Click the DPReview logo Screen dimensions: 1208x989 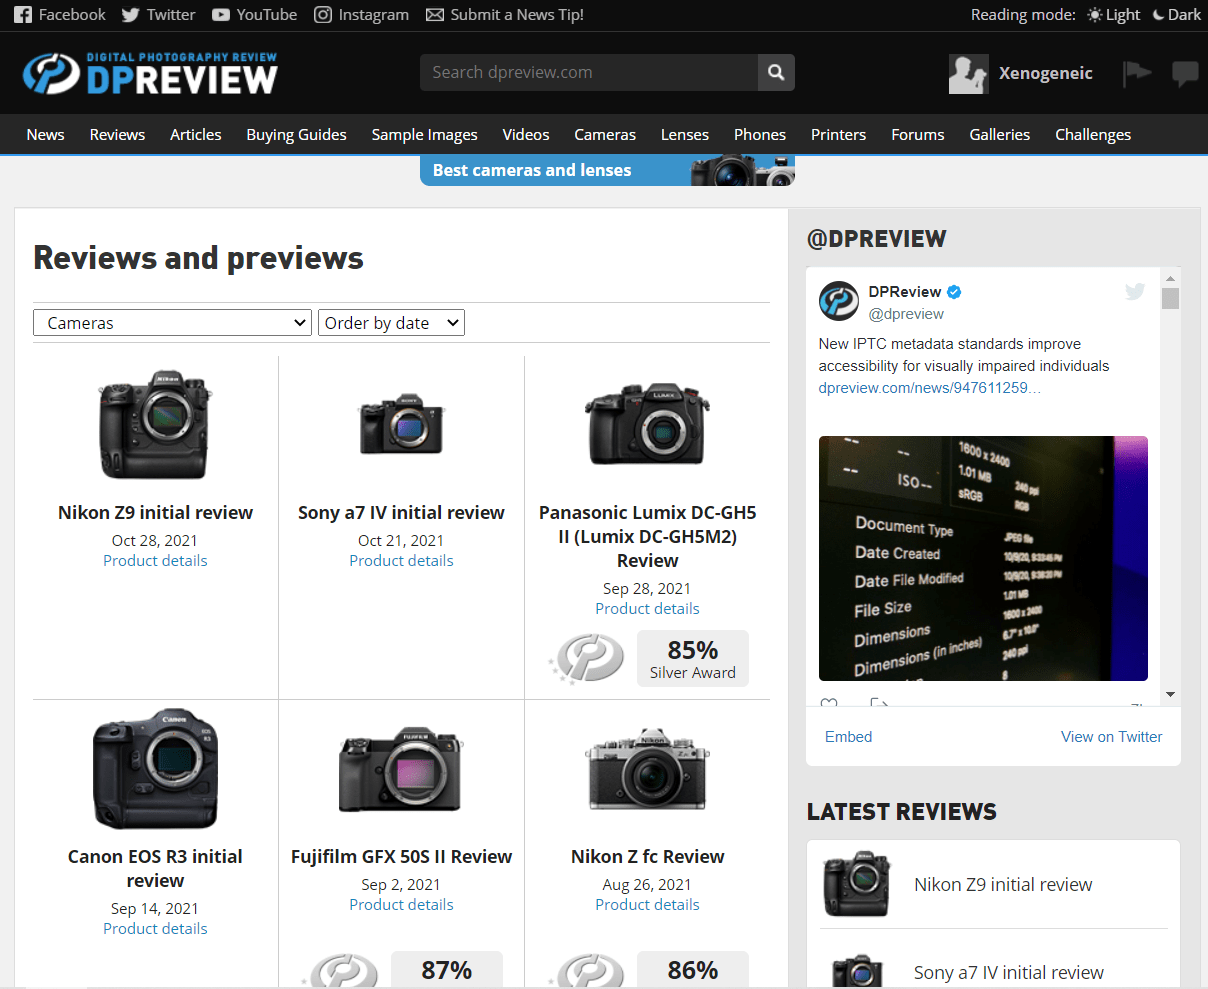pyautogui.click(x=150, y=73)
